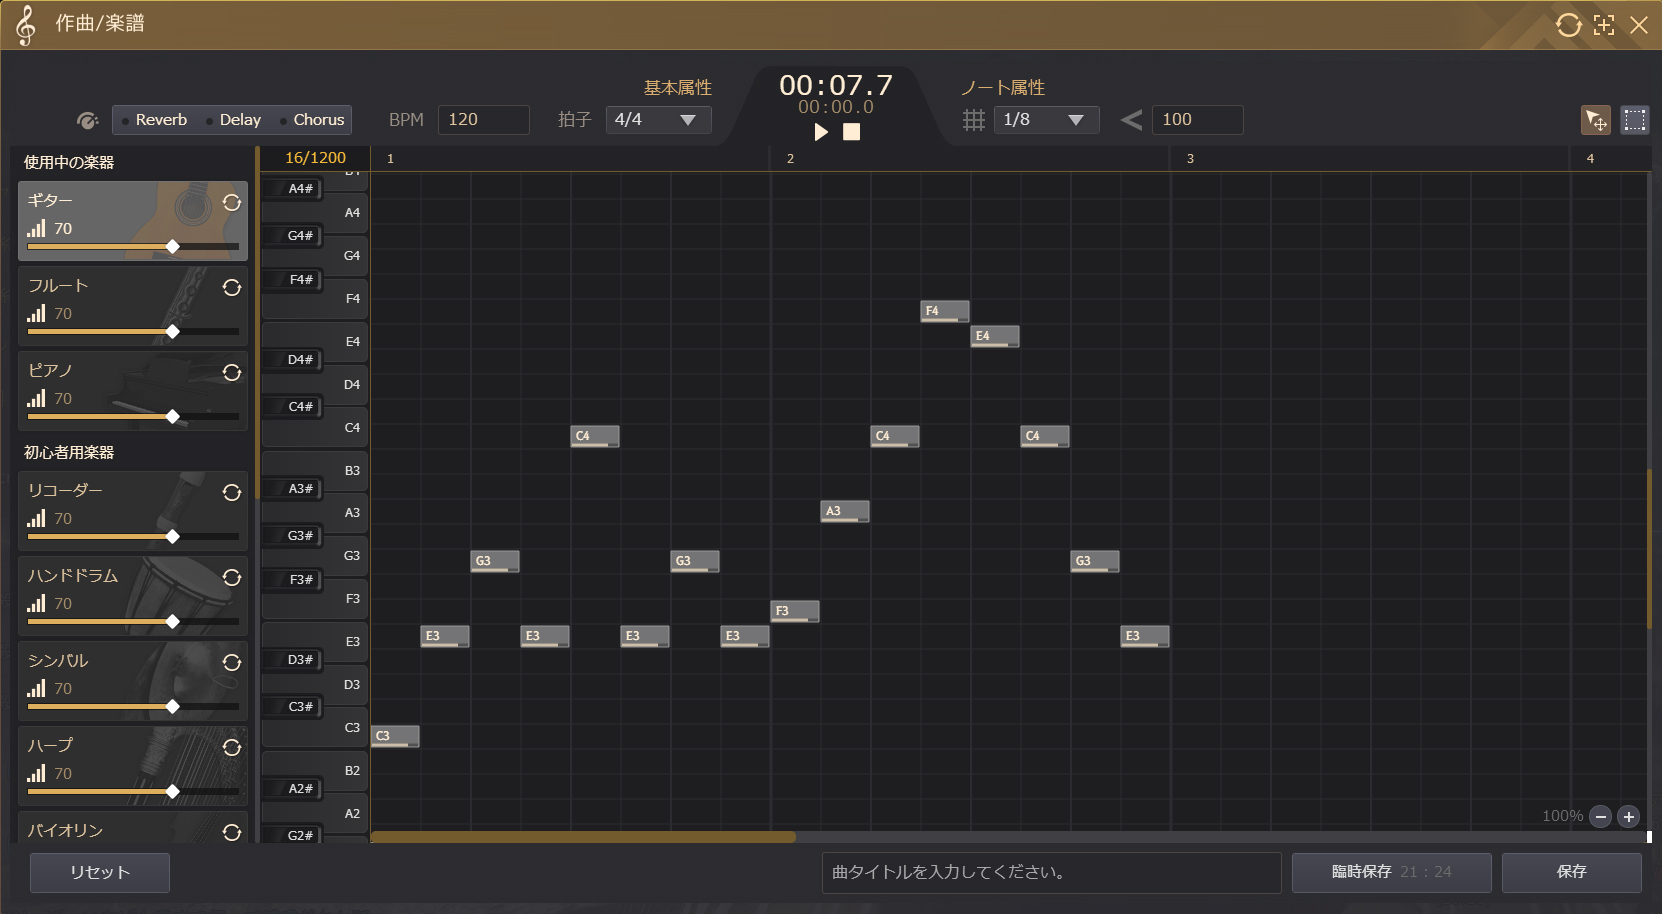The height and width of the screenshot is (914, 1662).
Task: Activate the dotted rectangle selection tool
Action: point(1635,120)
